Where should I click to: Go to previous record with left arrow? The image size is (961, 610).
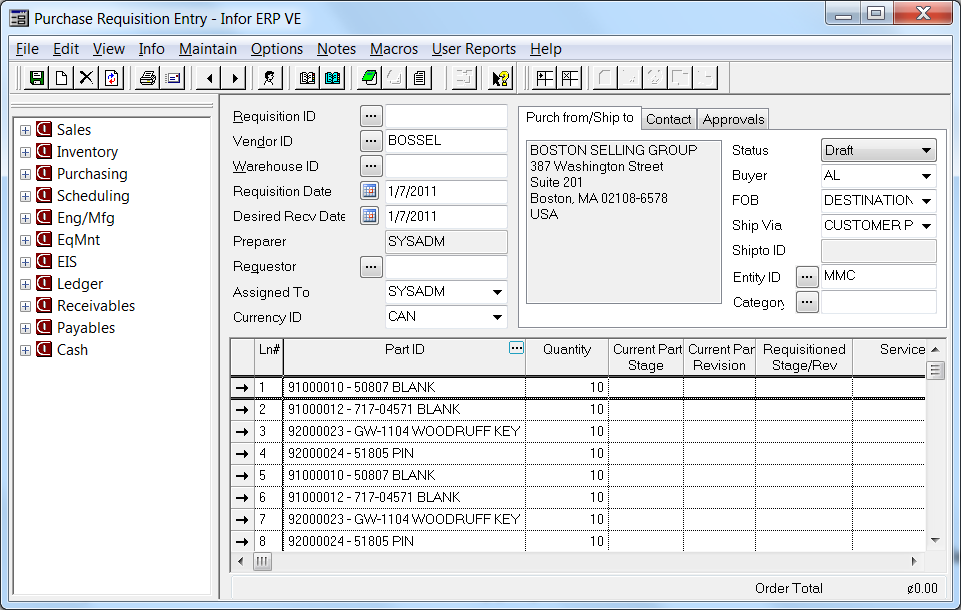click(x=210, y=78)
